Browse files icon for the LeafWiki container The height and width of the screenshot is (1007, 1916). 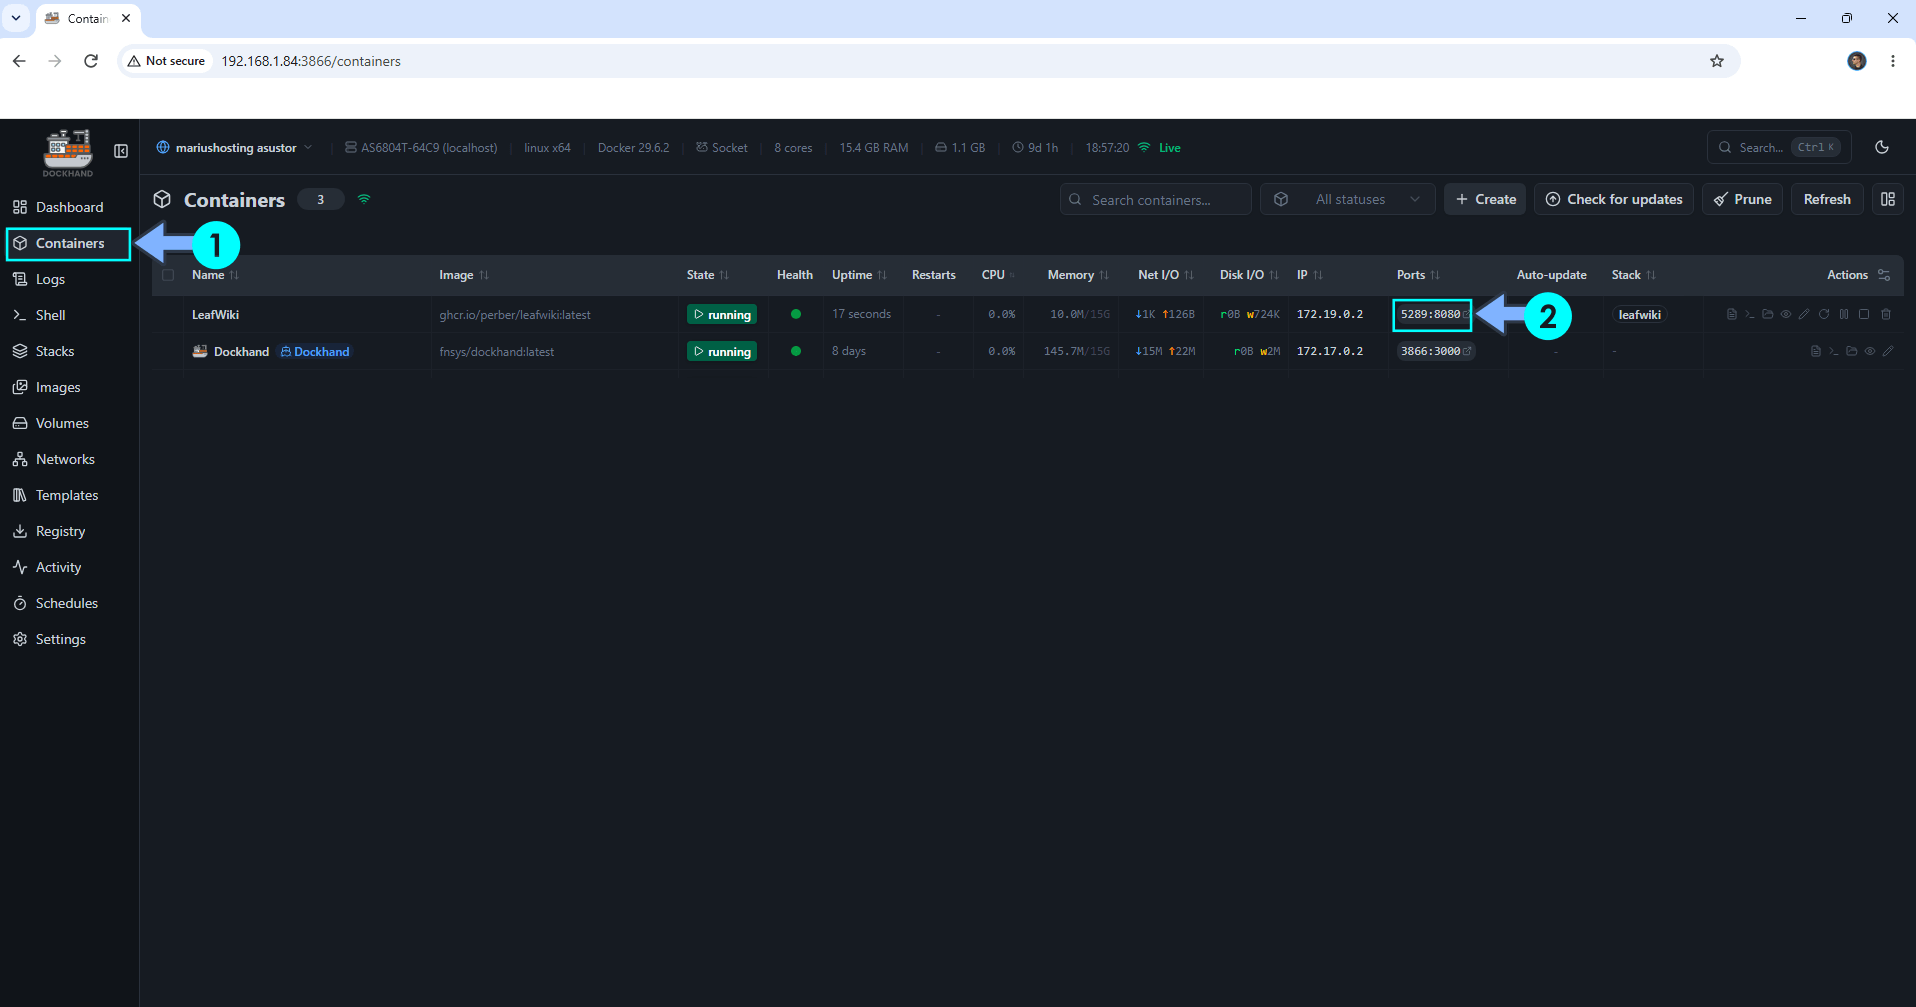pyautogui.click(x=1768, y=314)
